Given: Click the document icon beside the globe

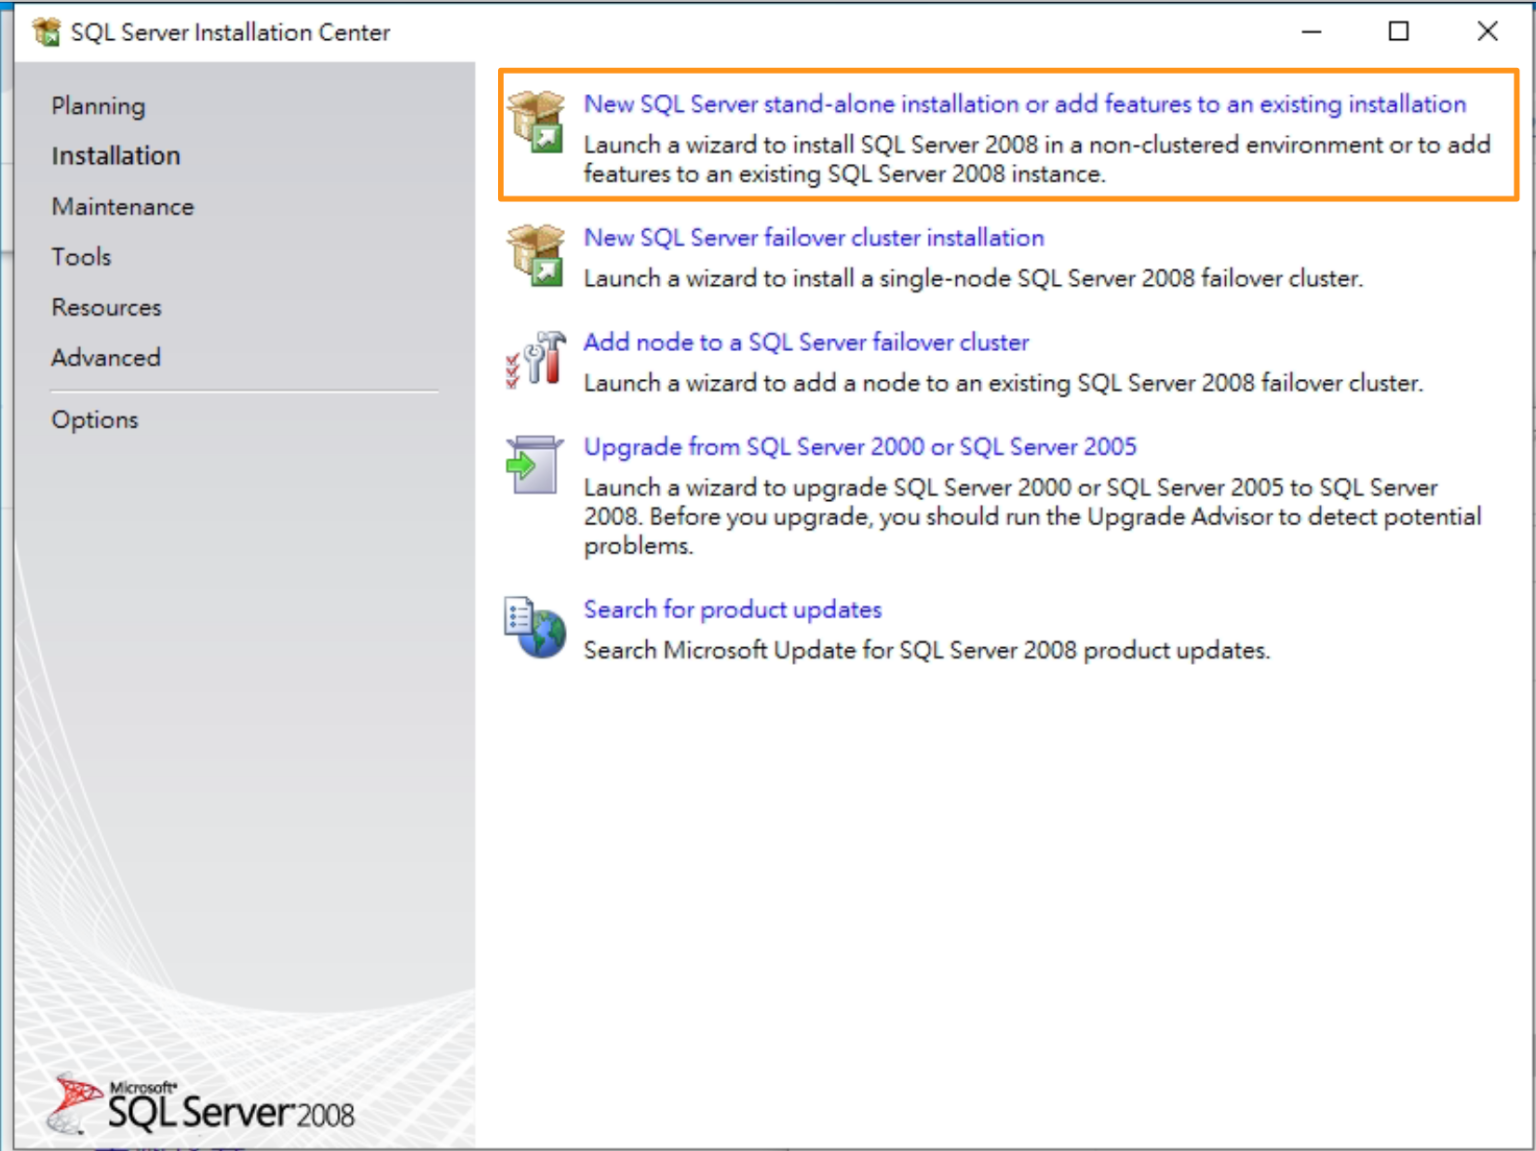Looking at the screenshot, I should coord(520,615).
